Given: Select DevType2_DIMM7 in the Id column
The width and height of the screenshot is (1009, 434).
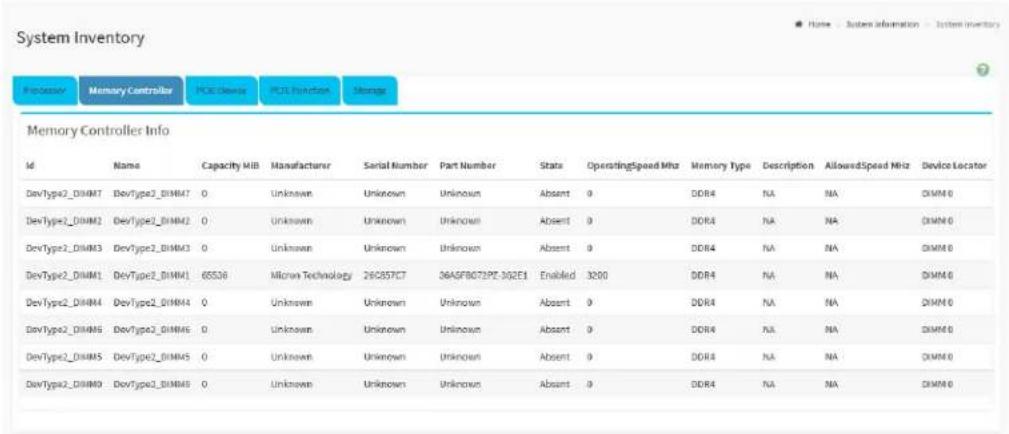Looking at the screenshot, I should (64, 194).
